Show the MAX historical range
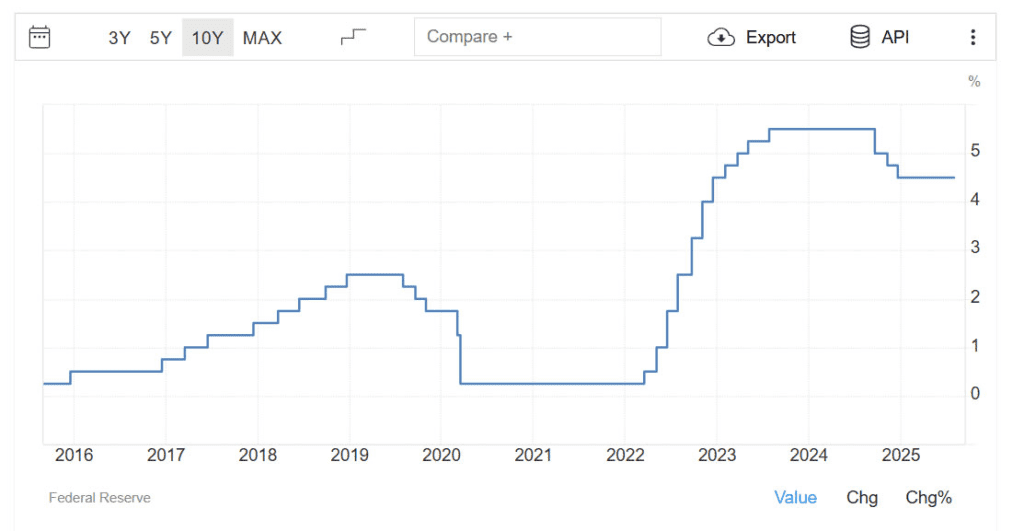The image size is (1024, 531). coord(262,38)
